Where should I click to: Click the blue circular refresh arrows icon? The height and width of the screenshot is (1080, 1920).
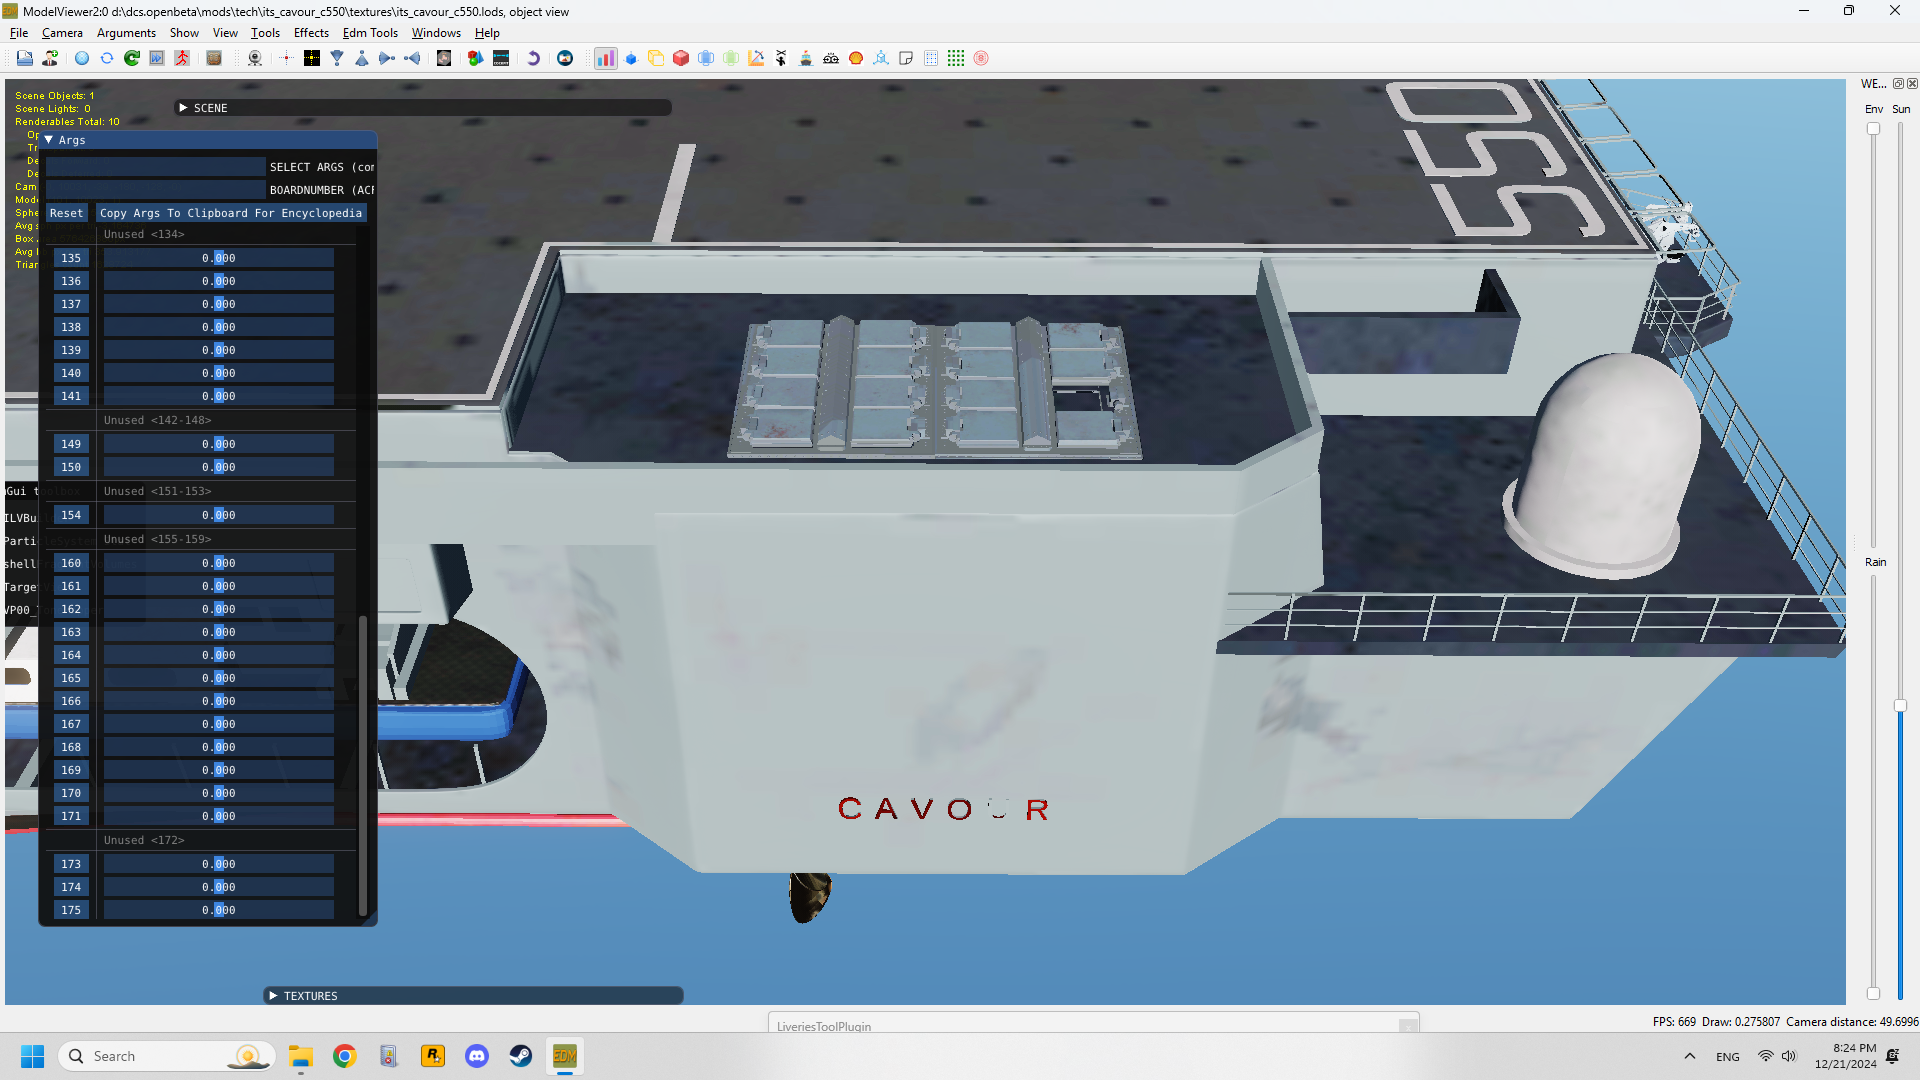coord(107,58)
